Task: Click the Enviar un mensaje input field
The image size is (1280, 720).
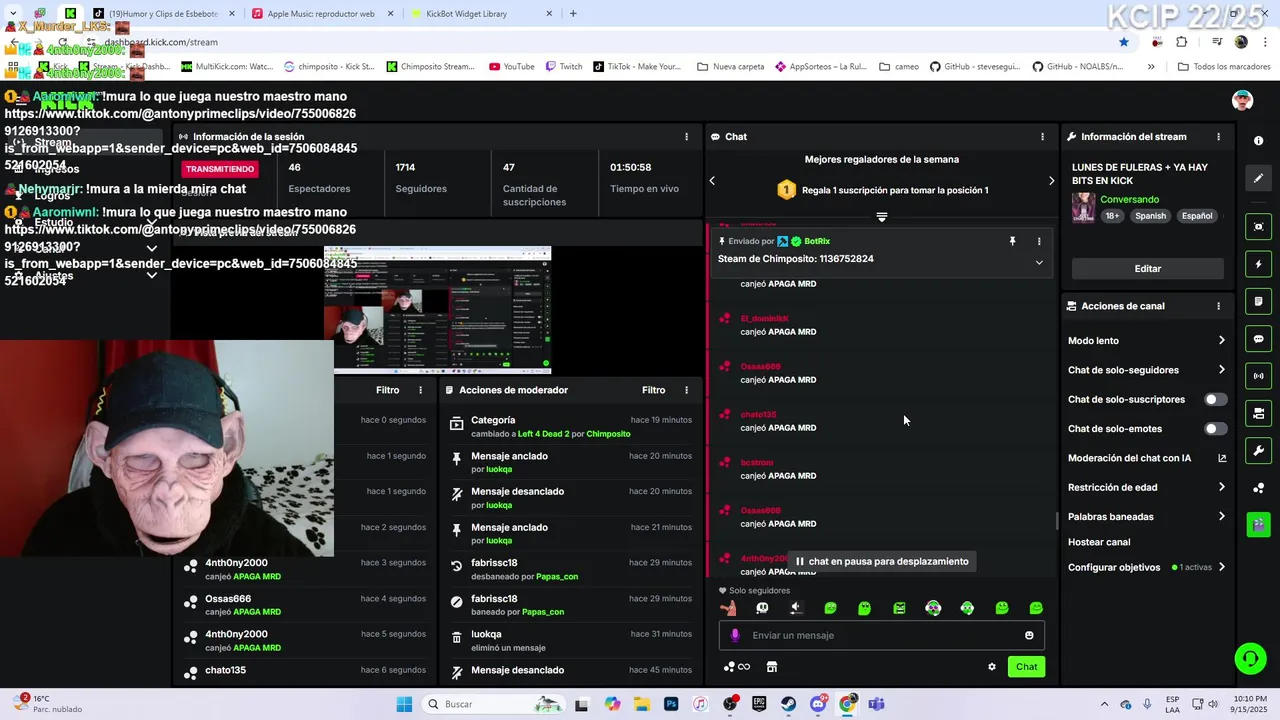Action: [x=881, y=635]
